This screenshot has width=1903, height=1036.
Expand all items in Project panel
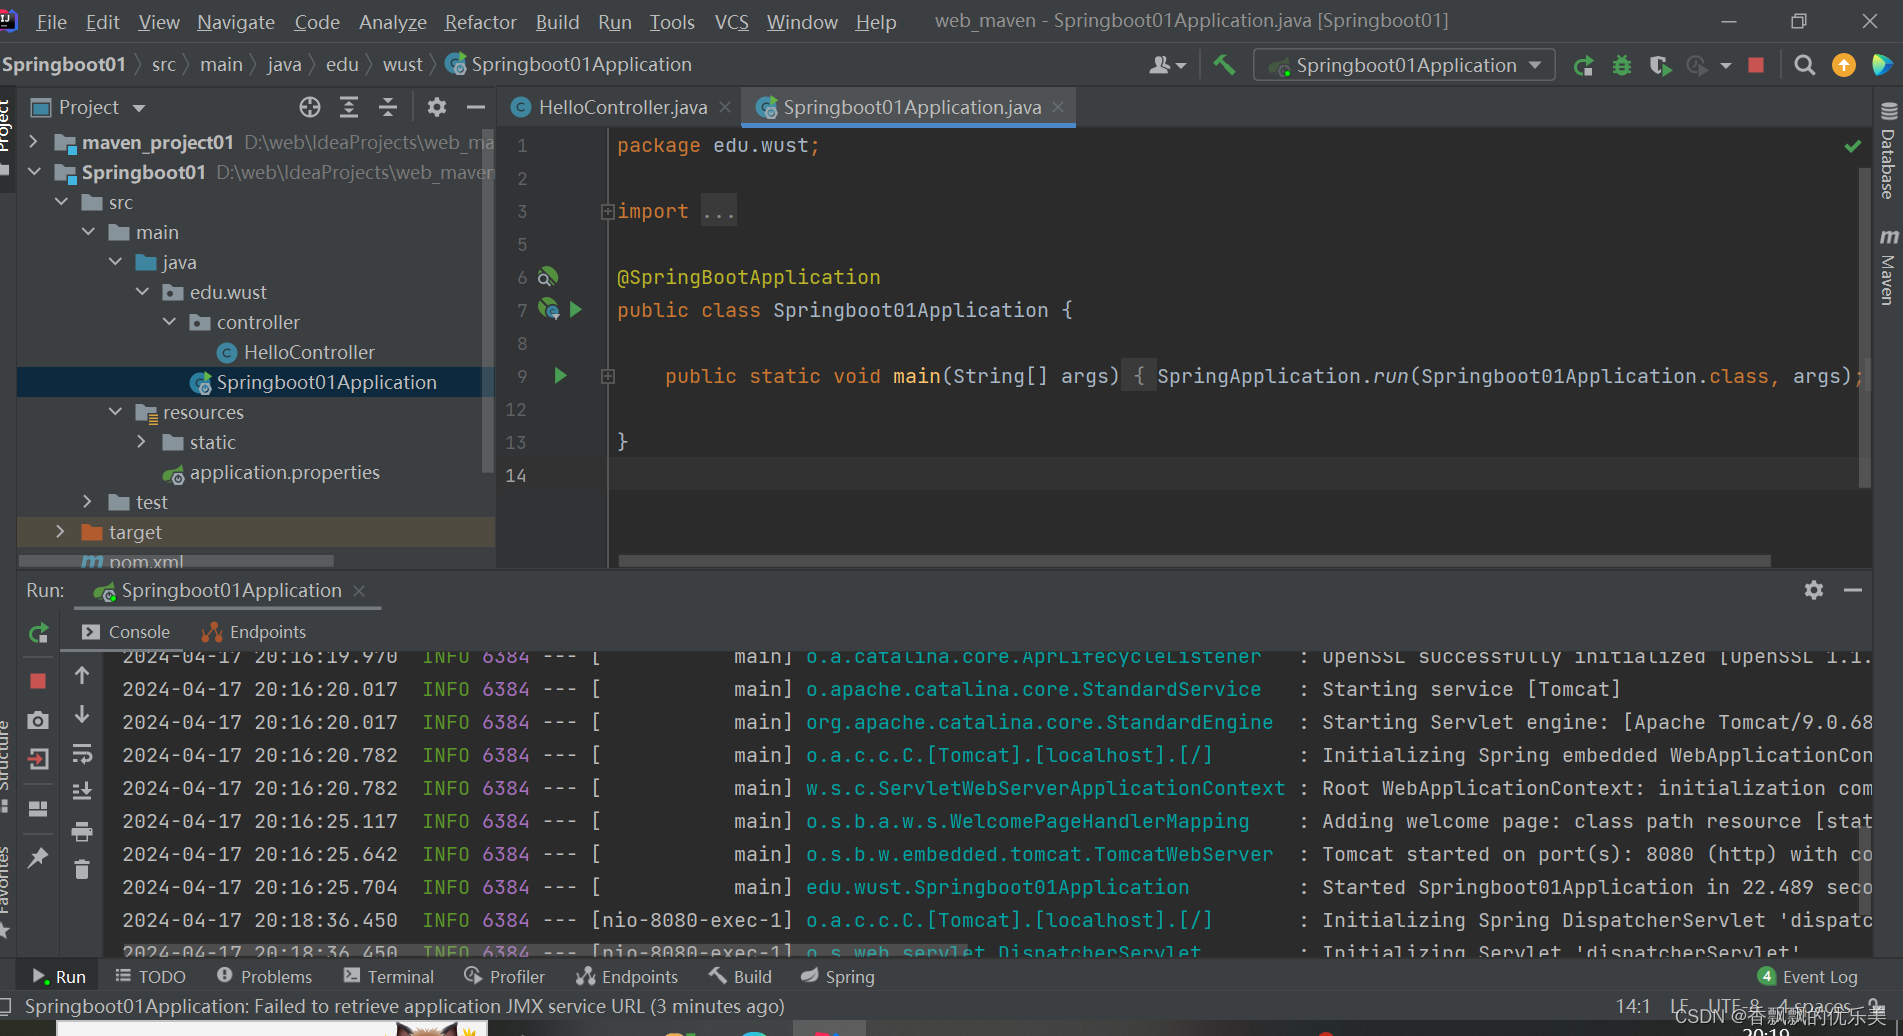point(349,107)
